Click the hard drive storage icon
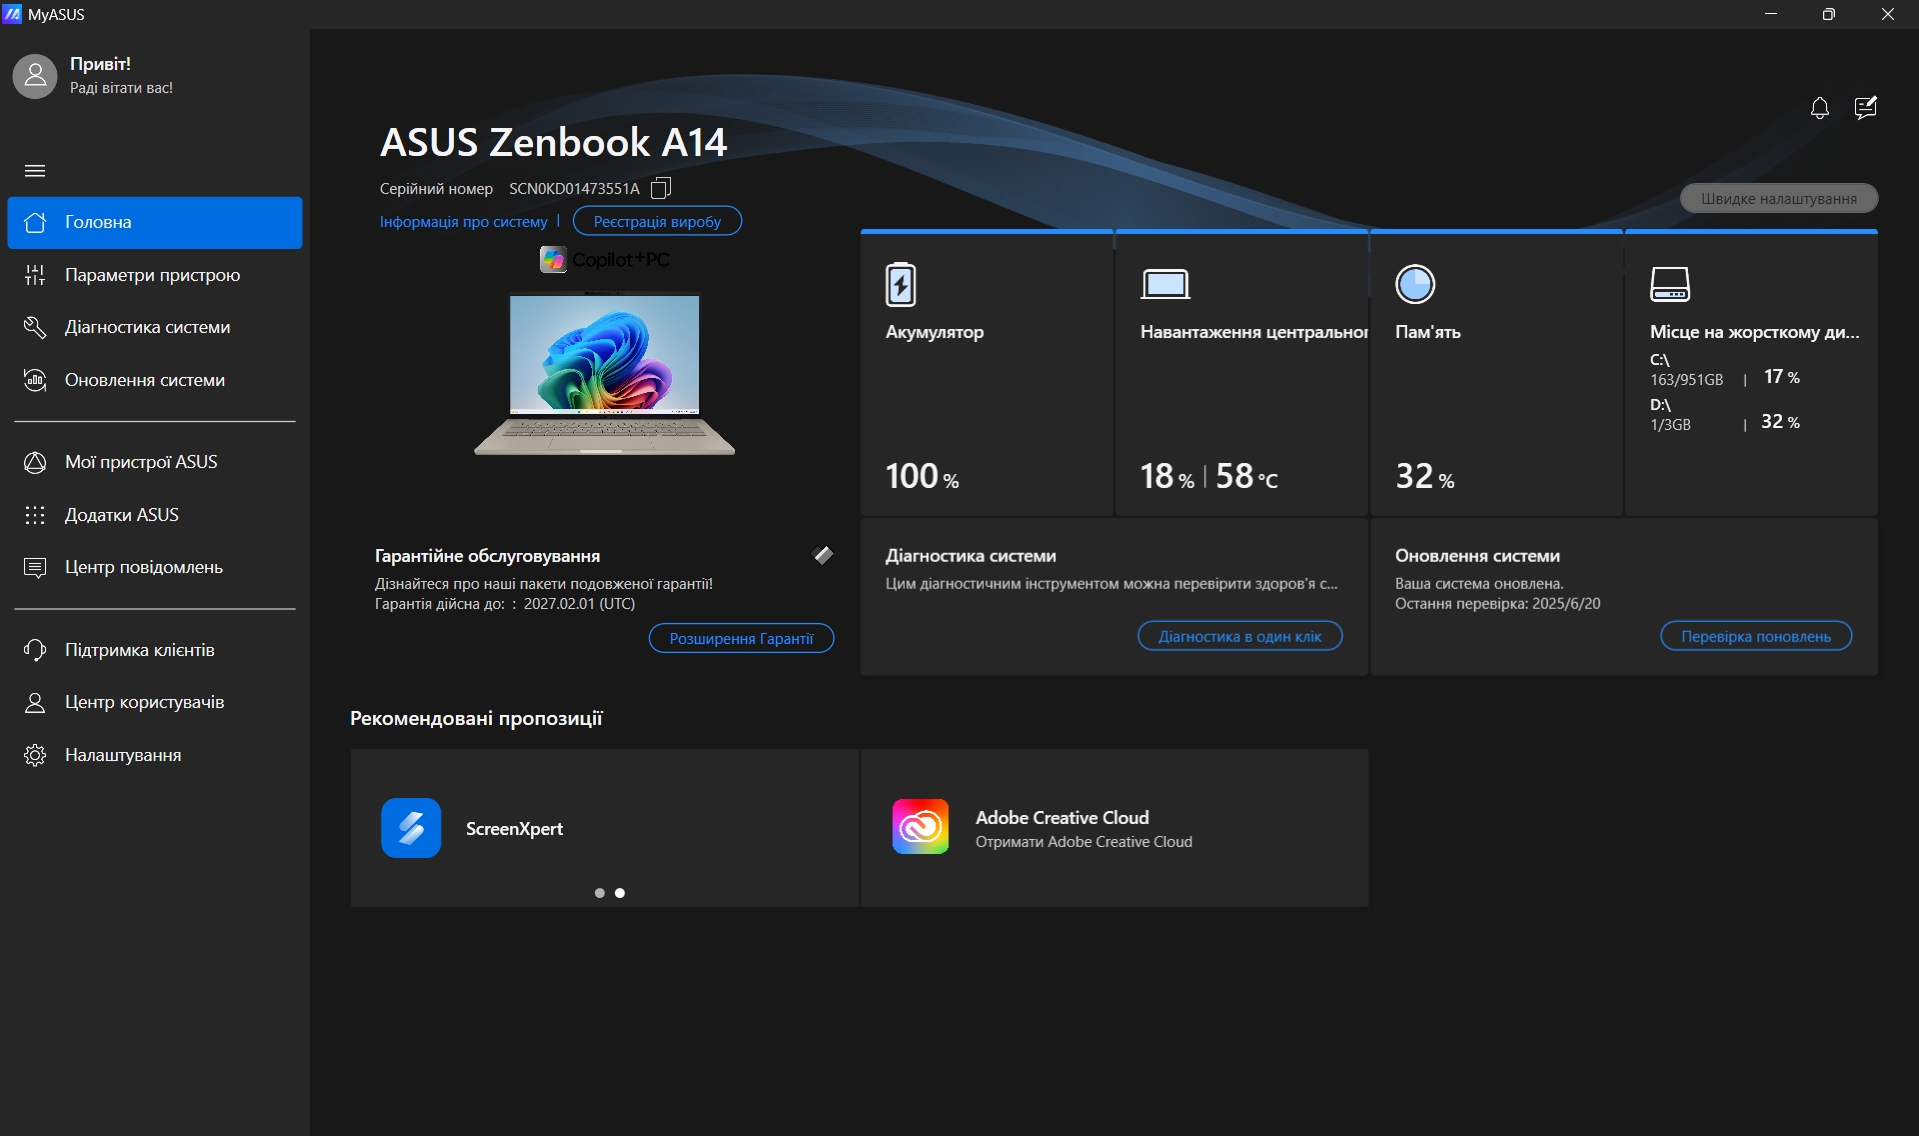 tap(1669, 284)
